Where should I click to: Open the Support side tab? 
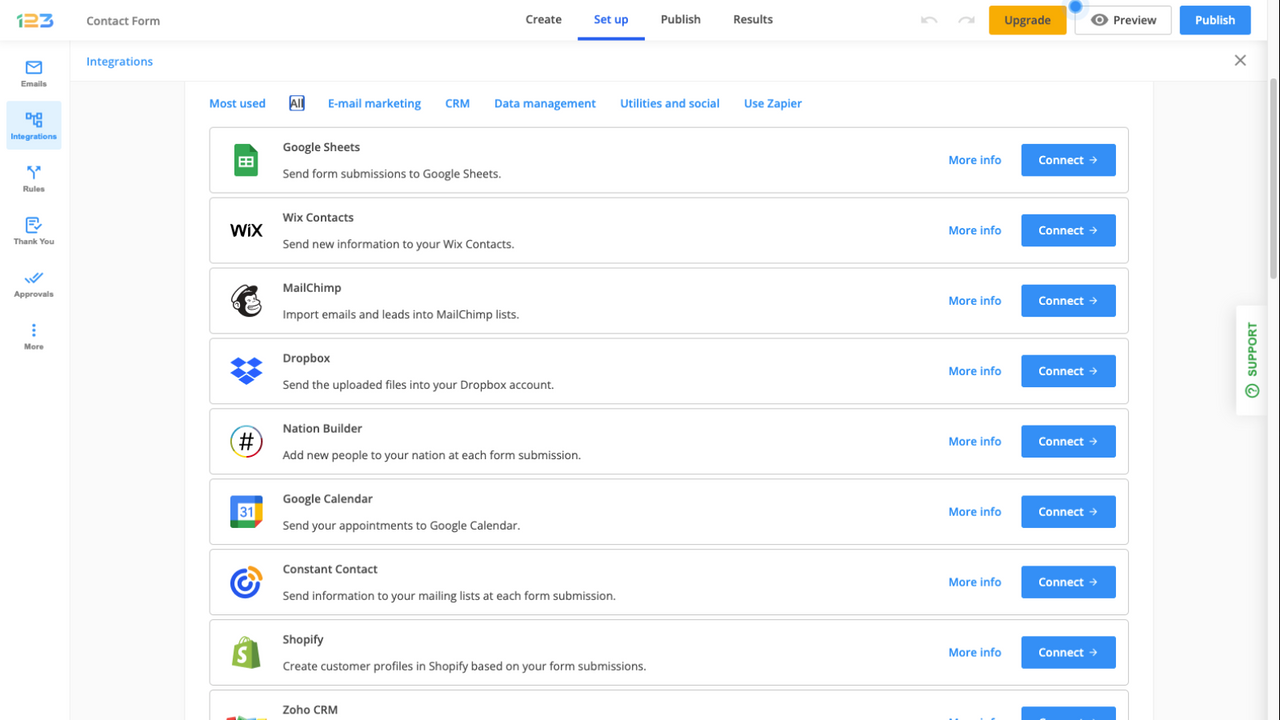[1251, 360]
